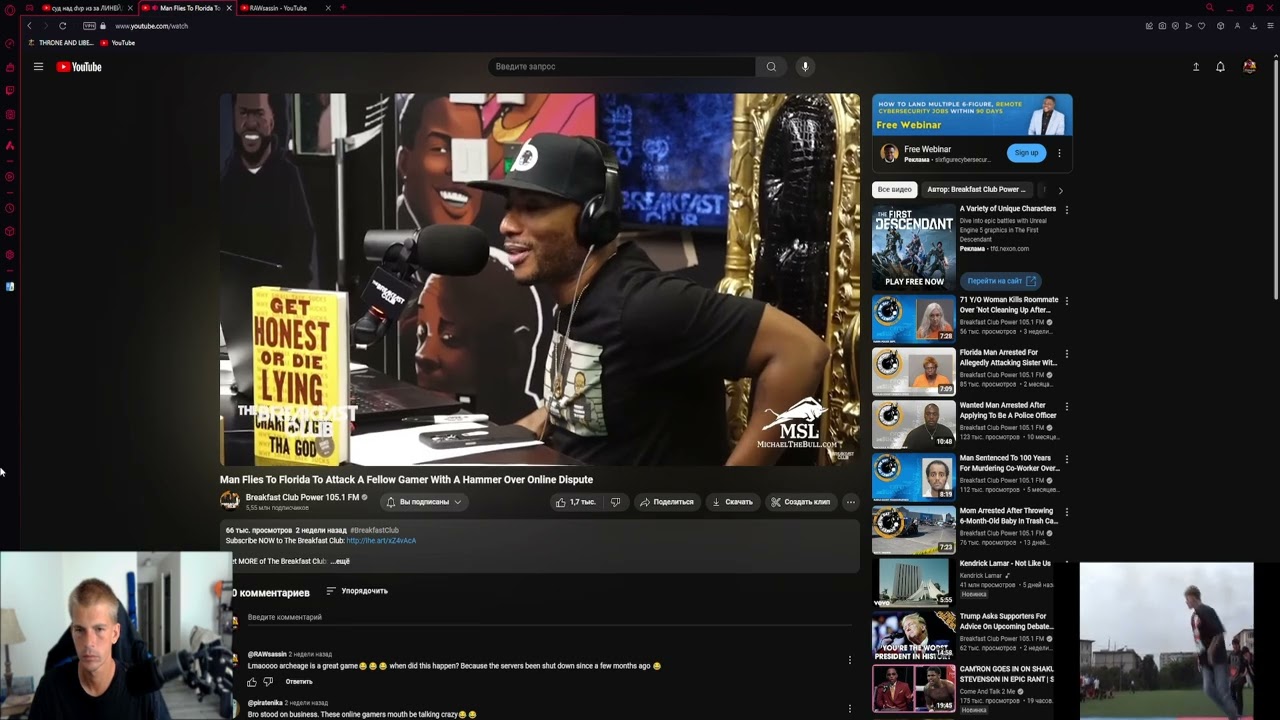The height and width of the screenshot is (720, 1280).
Task: Open the Mom Arrested After Throwing thumbnail
Action: point(914,530)
